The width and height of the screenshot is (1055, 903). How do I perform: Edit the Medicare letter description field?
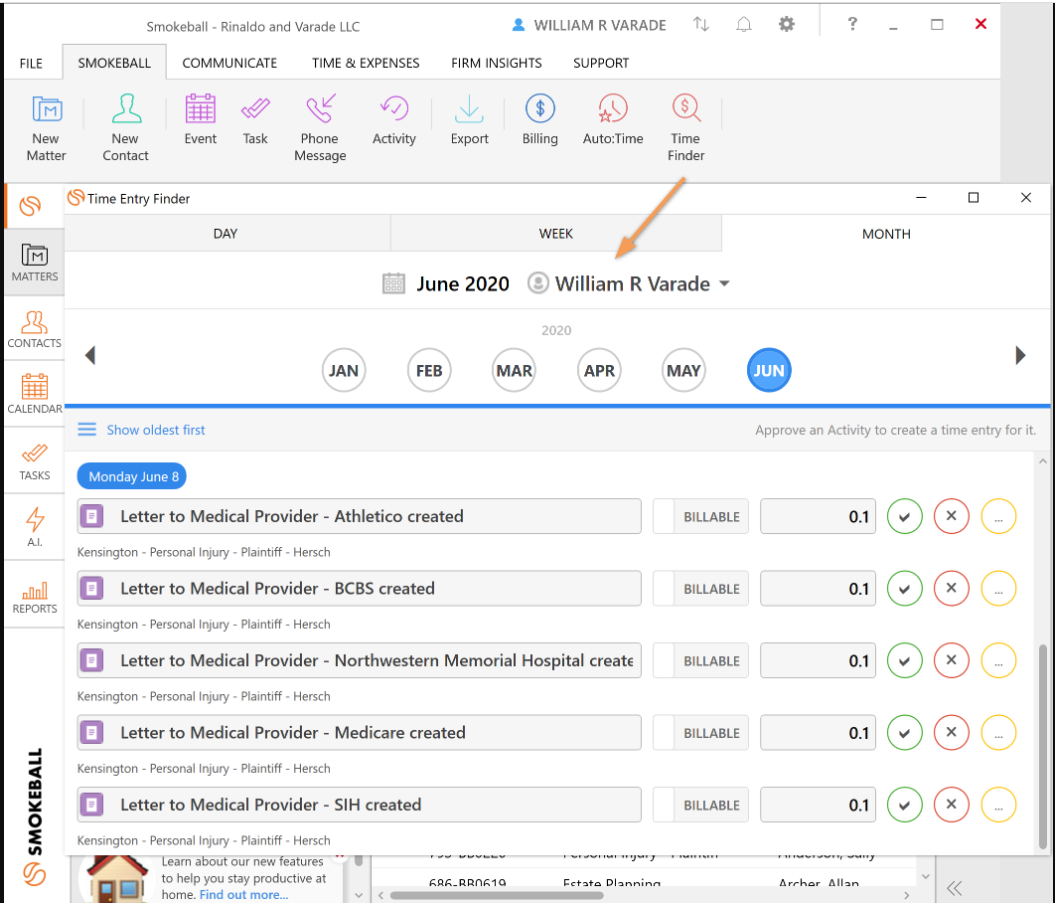point(359,733)
